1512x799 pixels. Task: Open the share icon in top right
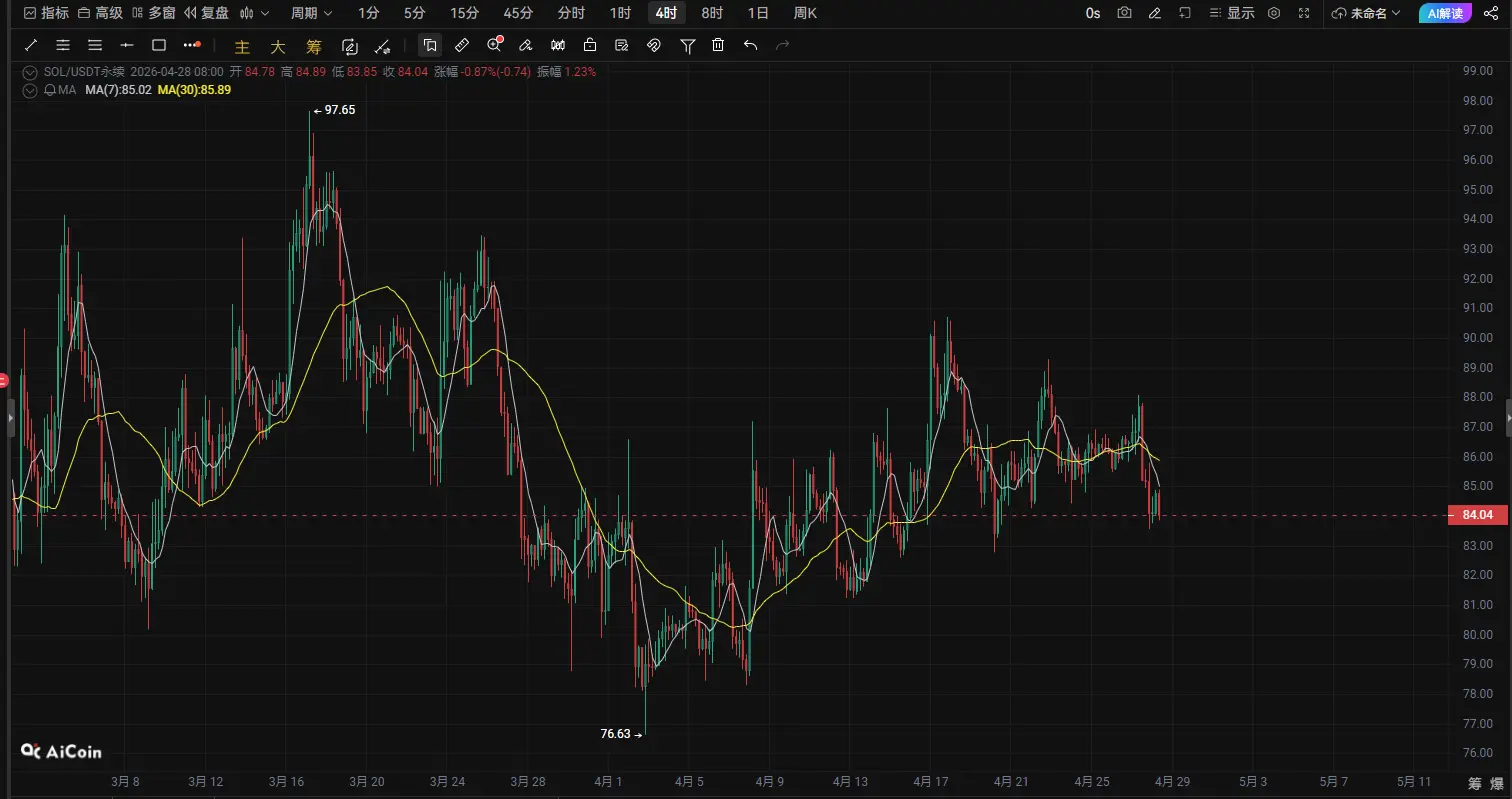point(1491,13)
